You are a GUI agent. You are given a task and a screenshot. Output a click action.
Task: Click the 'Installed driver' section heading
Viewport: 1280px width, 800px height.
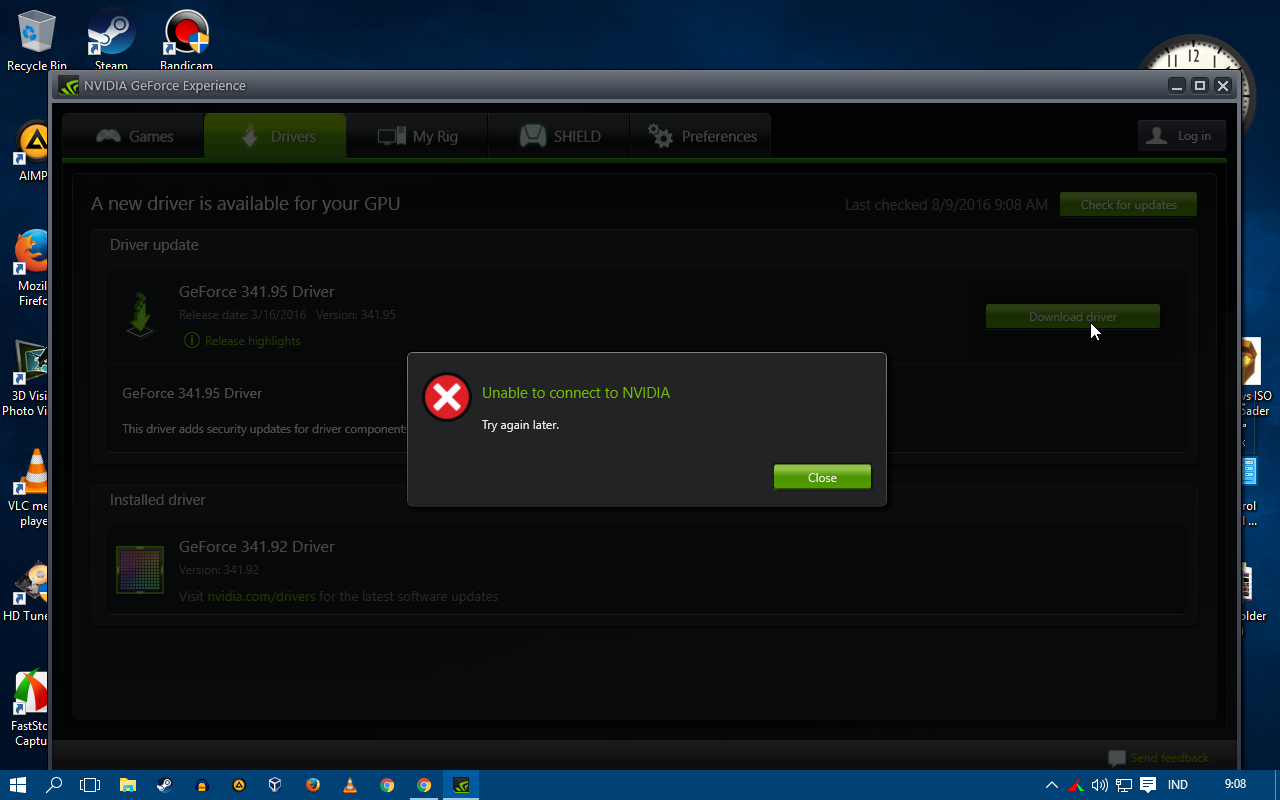coord(158,500)
